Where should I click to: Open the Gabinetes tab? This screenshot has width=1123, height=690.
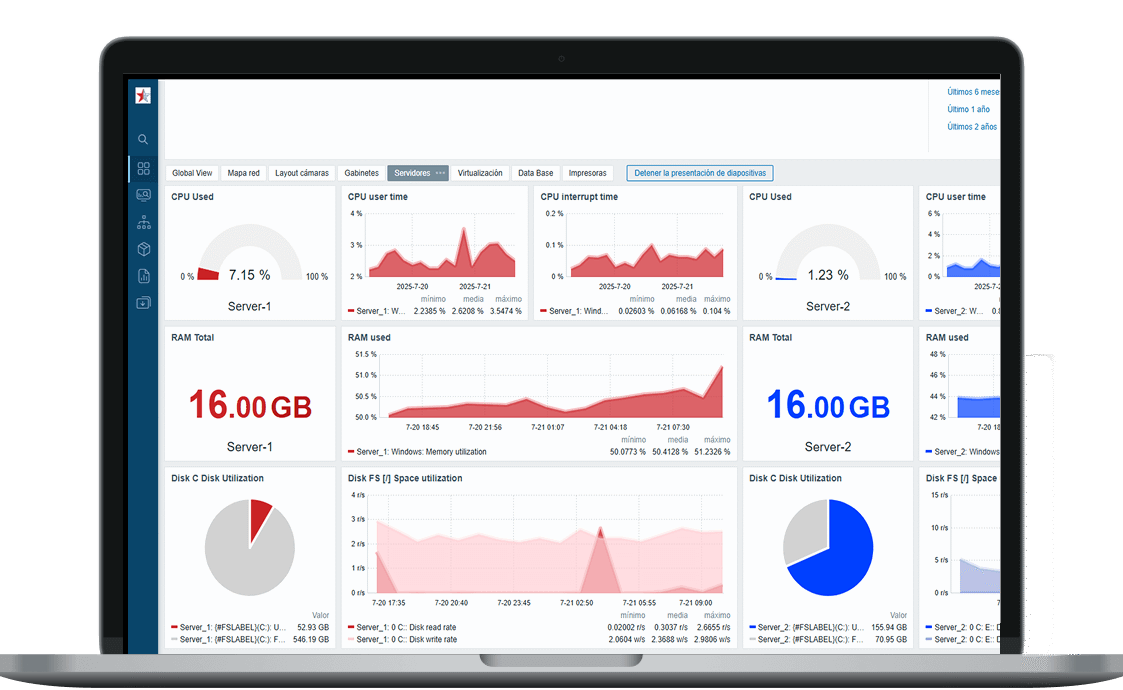(361, 173)
